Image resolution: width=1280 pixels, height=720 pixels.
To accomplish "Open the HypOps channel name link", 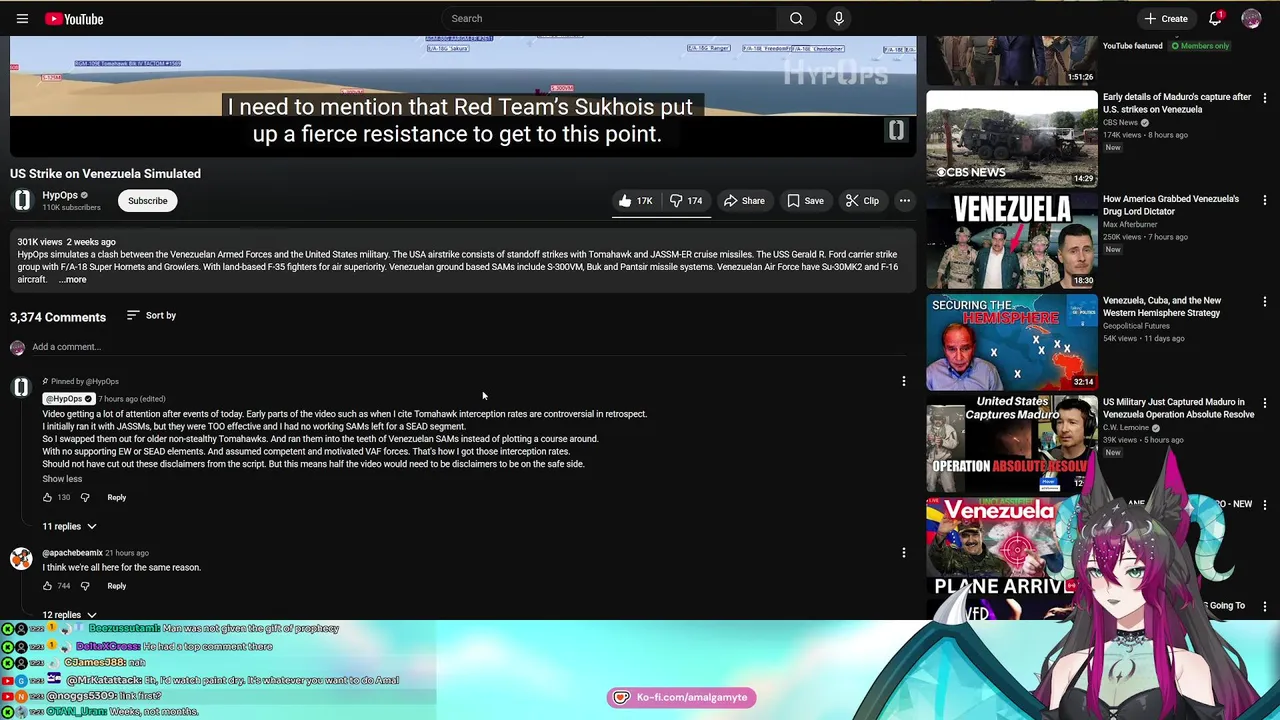I will [59, 195].
